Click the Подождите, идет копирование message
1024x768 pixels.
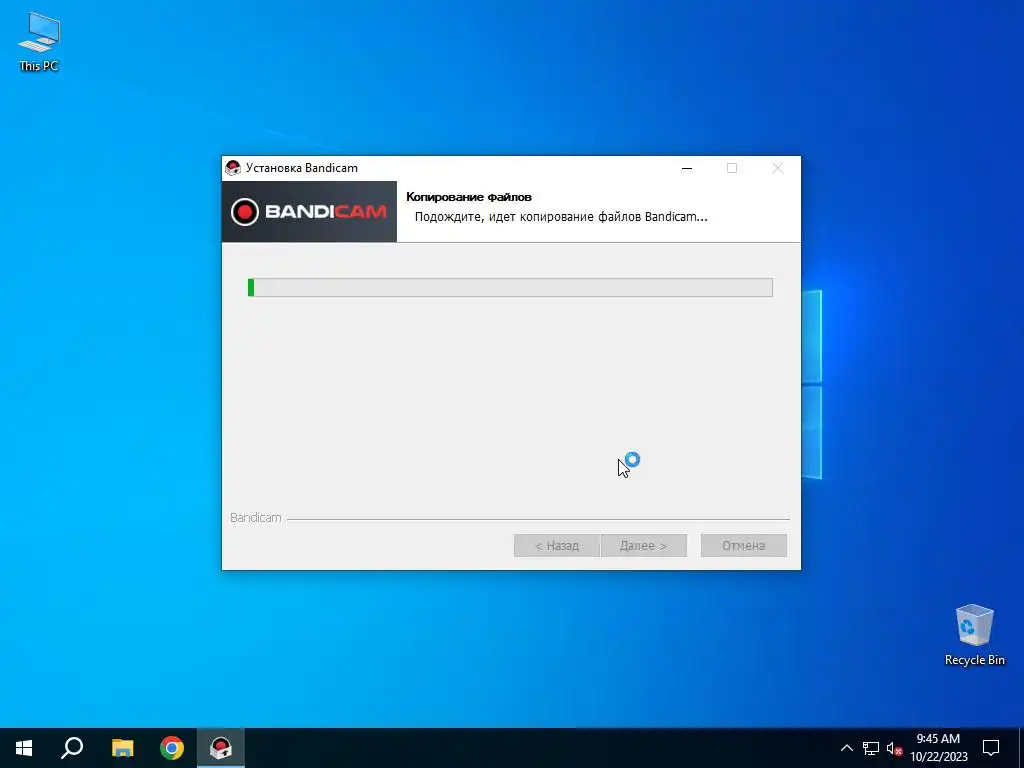(561, 217)
